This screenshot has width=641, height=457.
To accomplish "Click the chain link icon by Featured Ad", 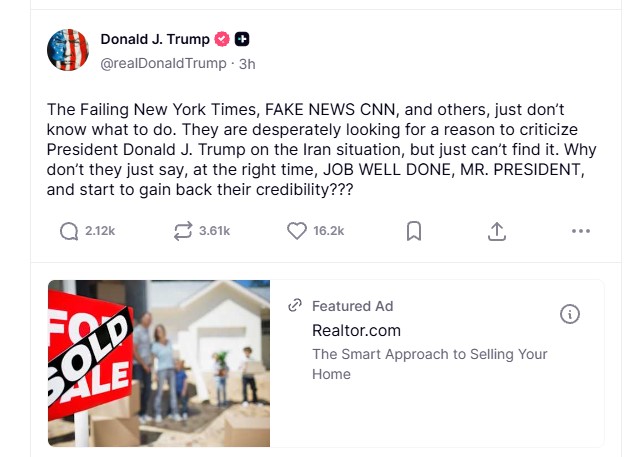I will [x=295, y=306].
